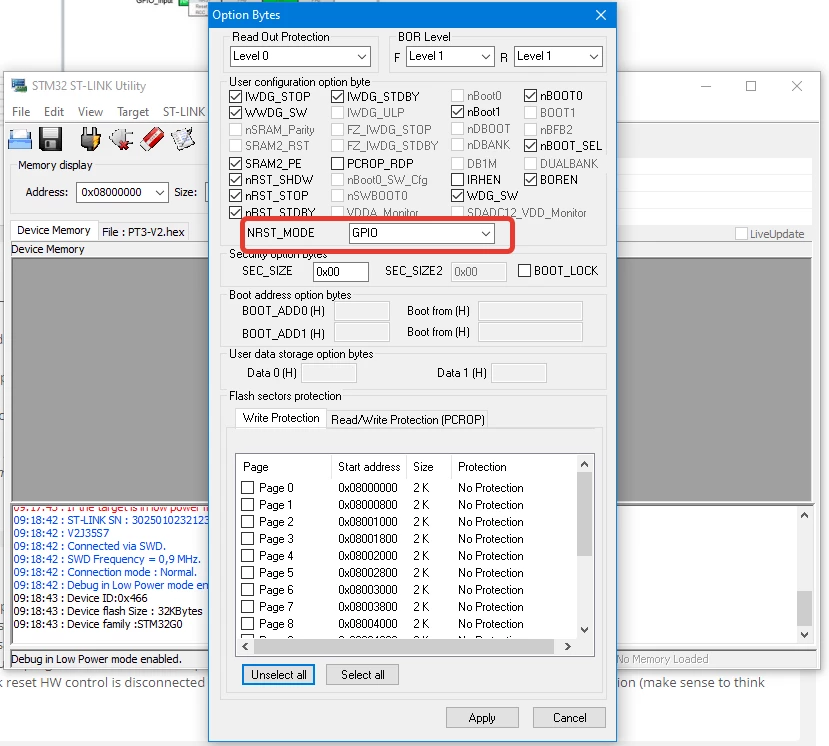Screen dimensions: 829x746
Task: Toggle the BOOT_LOCK checkbox
Action: [524, 271]
